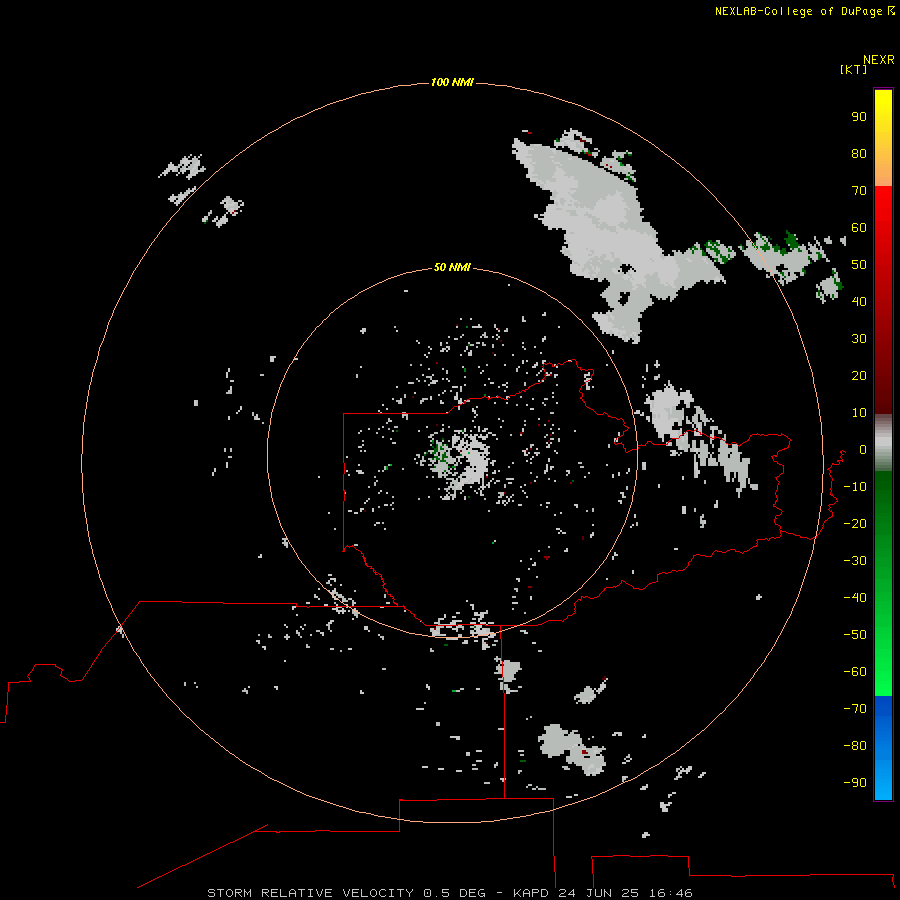Click the -50 value on velocity scale
This screenshot has width=900, height=900.
pyautogui.click(x=855, y=635)
